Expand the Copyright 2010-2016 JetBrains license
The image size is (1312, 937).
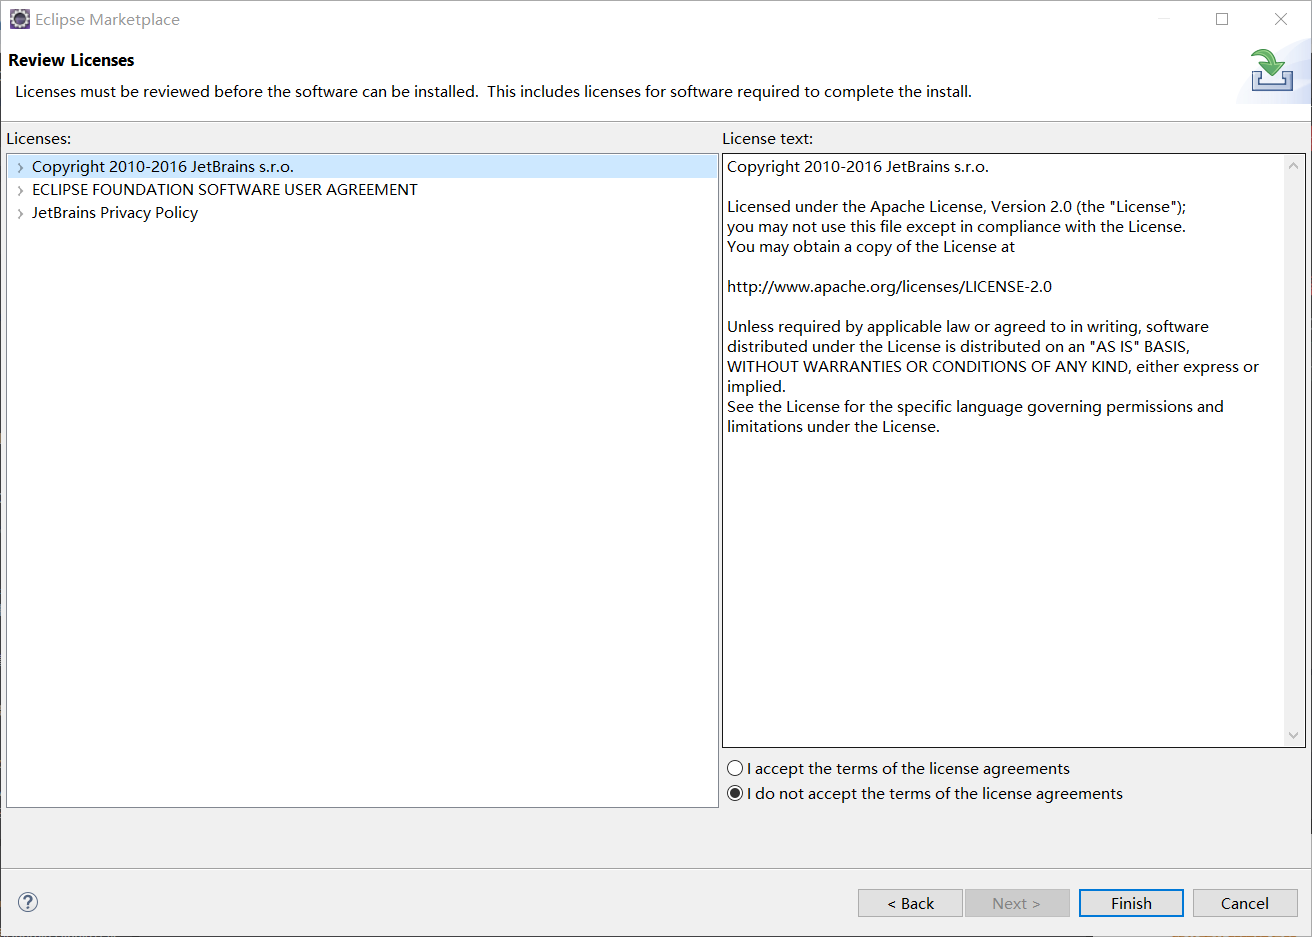20,167
